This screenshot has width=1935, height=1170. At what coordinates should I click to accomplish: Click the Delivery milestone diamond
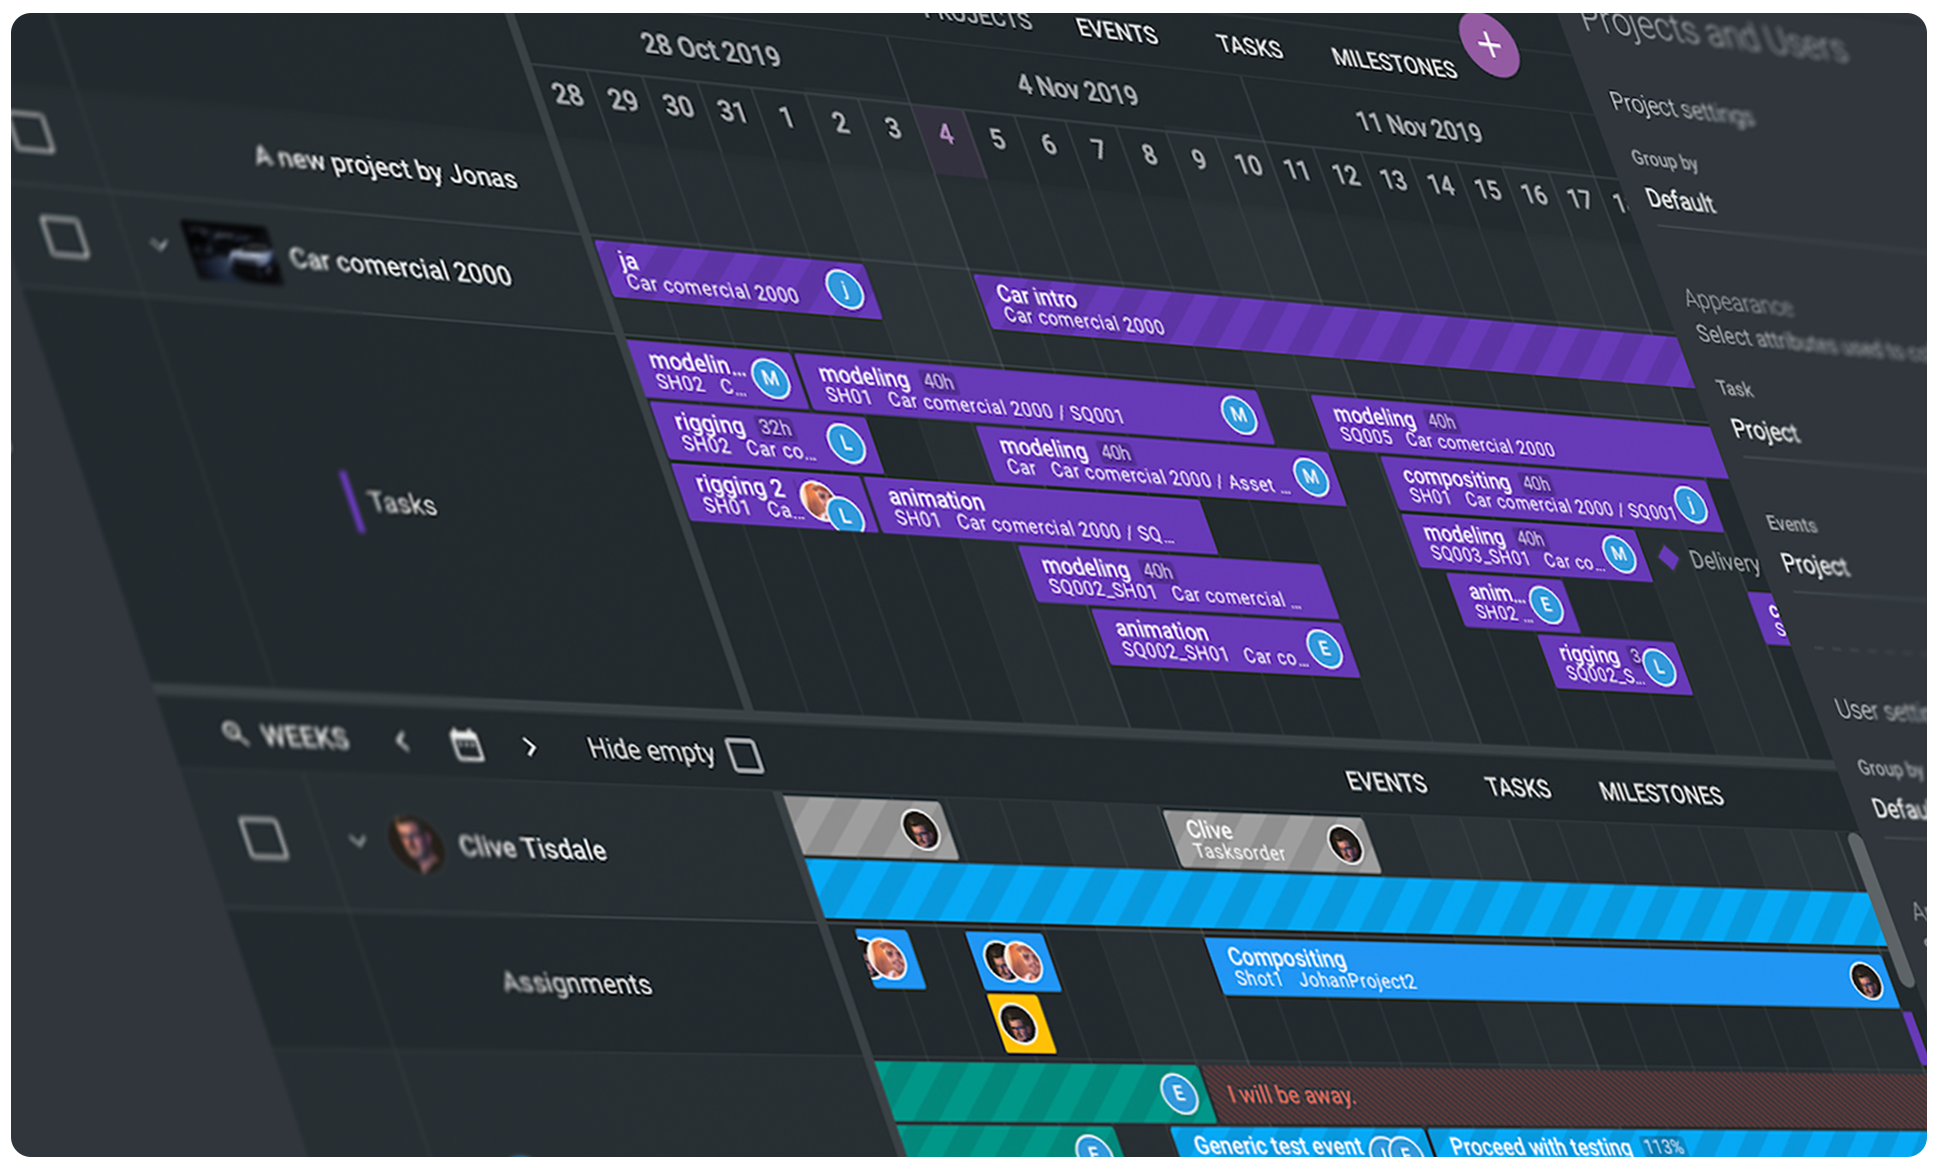(x=1668, y=557)
